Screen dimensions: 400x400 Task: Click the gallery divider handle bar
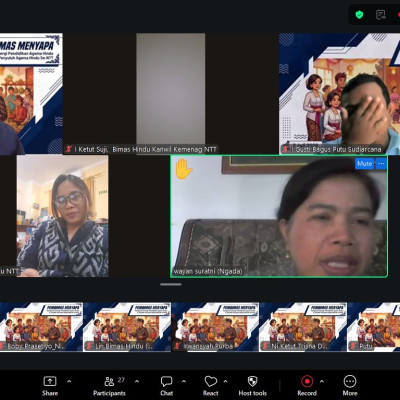(171, 284)
